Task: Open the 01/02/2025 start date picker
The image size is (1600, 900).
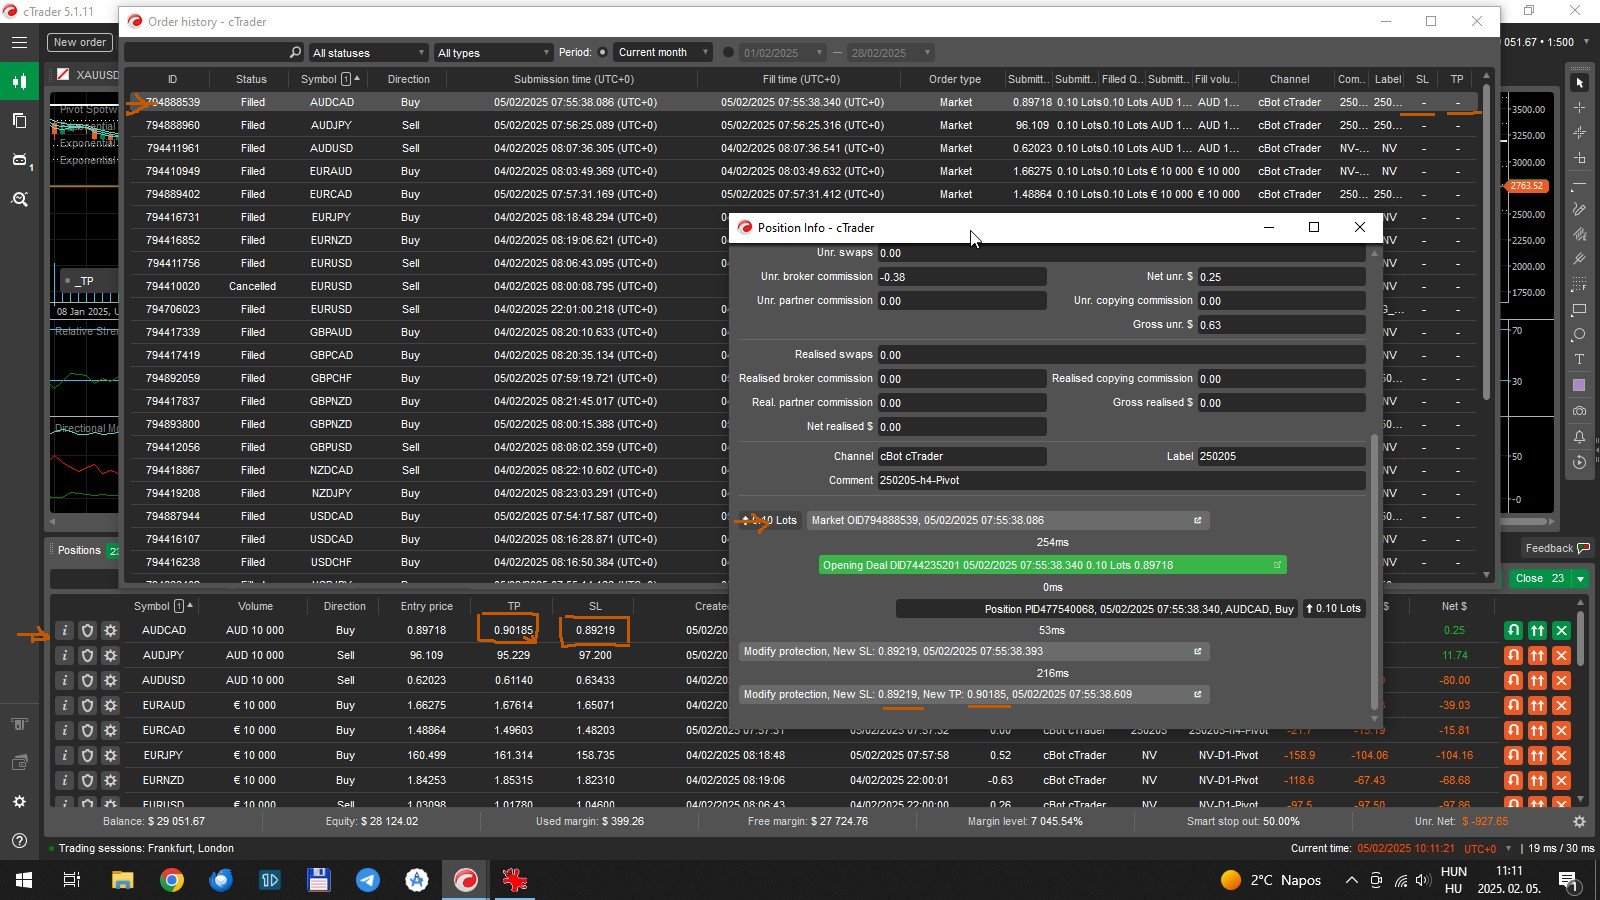Action: click(782, 53)
